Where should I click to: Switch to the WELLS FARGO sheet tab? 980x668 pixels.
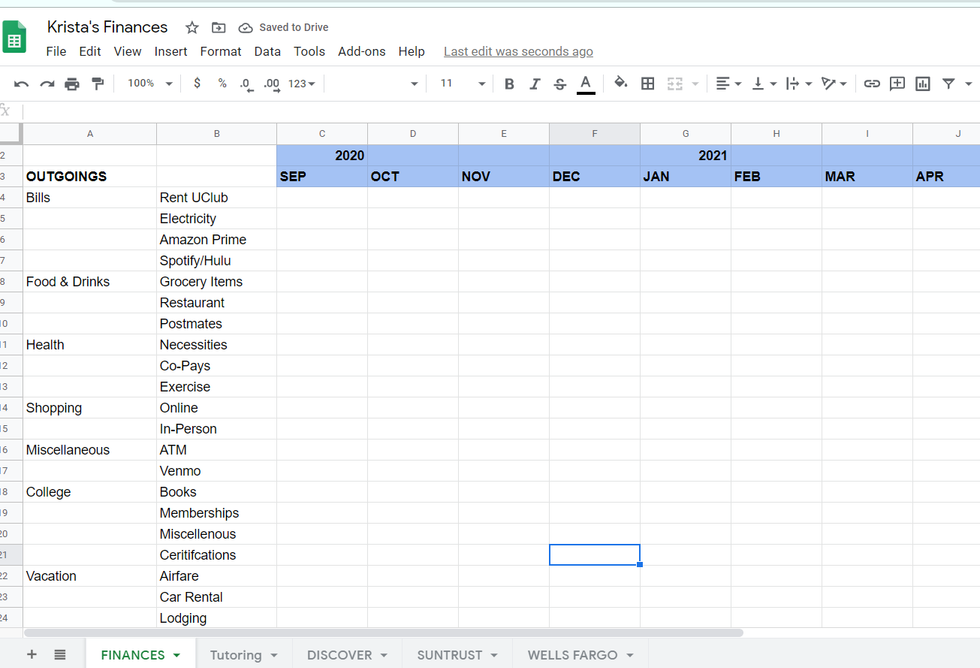tap(572, 655)
